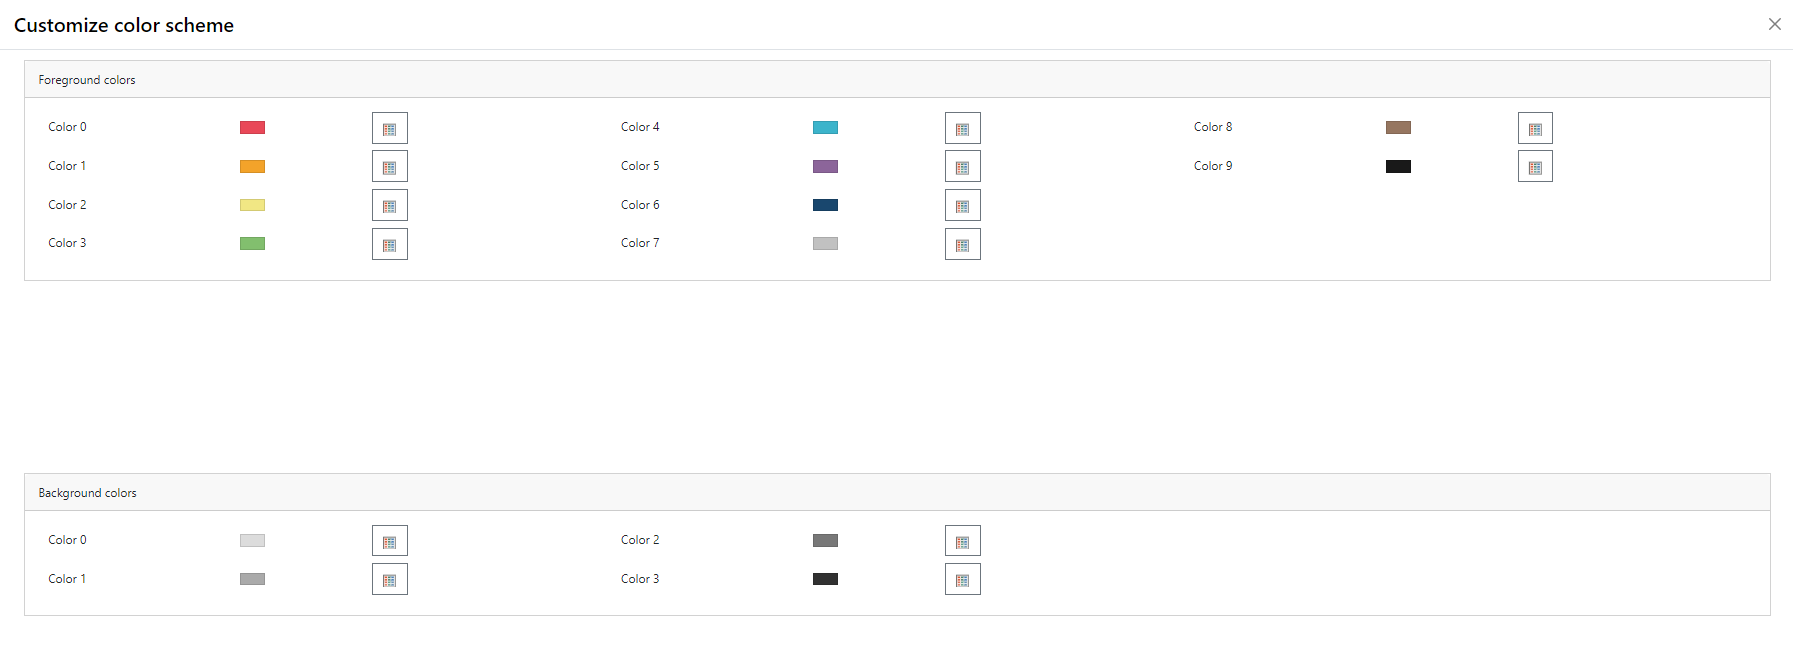The image size is (1793, 666).
Task: Open color picker for Background Color 1
Action: [389, 580]
